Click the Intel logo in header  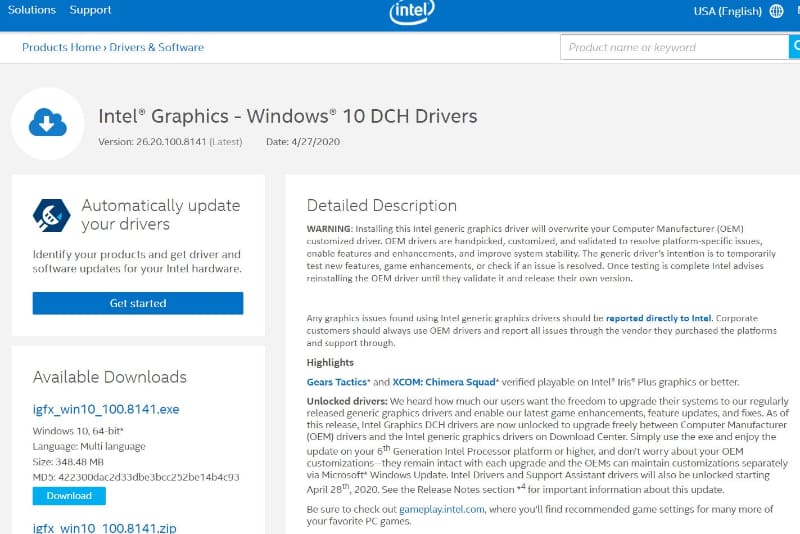click(x=412, y=11)
